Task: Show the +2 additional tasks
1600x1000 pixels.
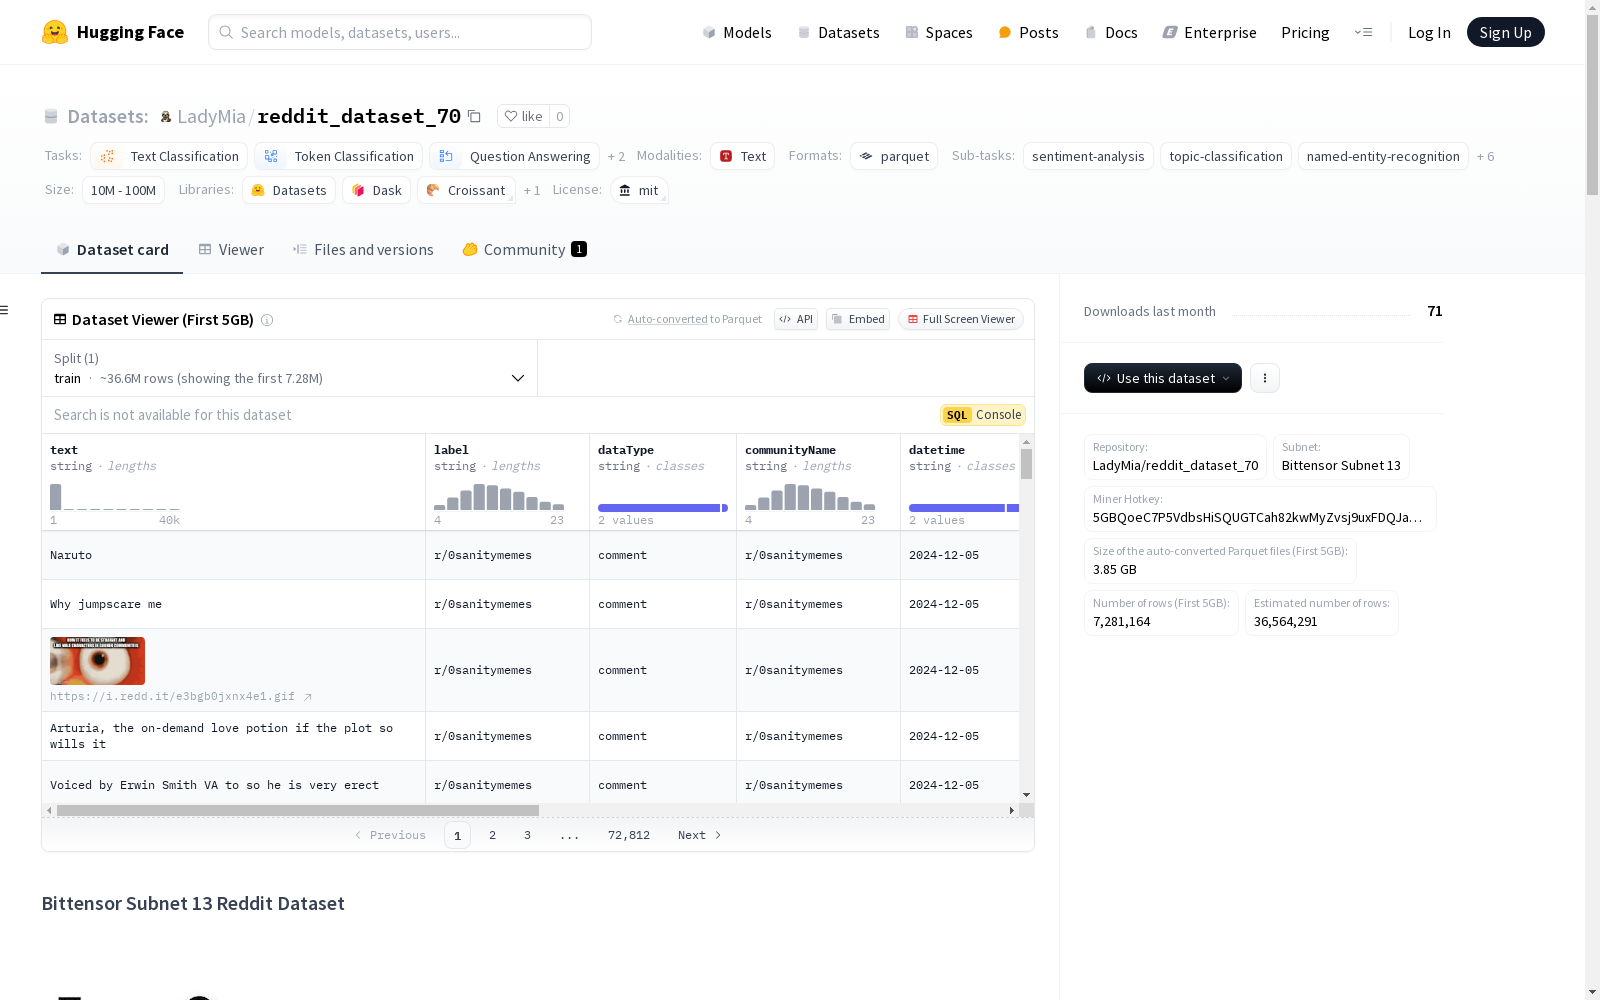Action: click(616, 157)
